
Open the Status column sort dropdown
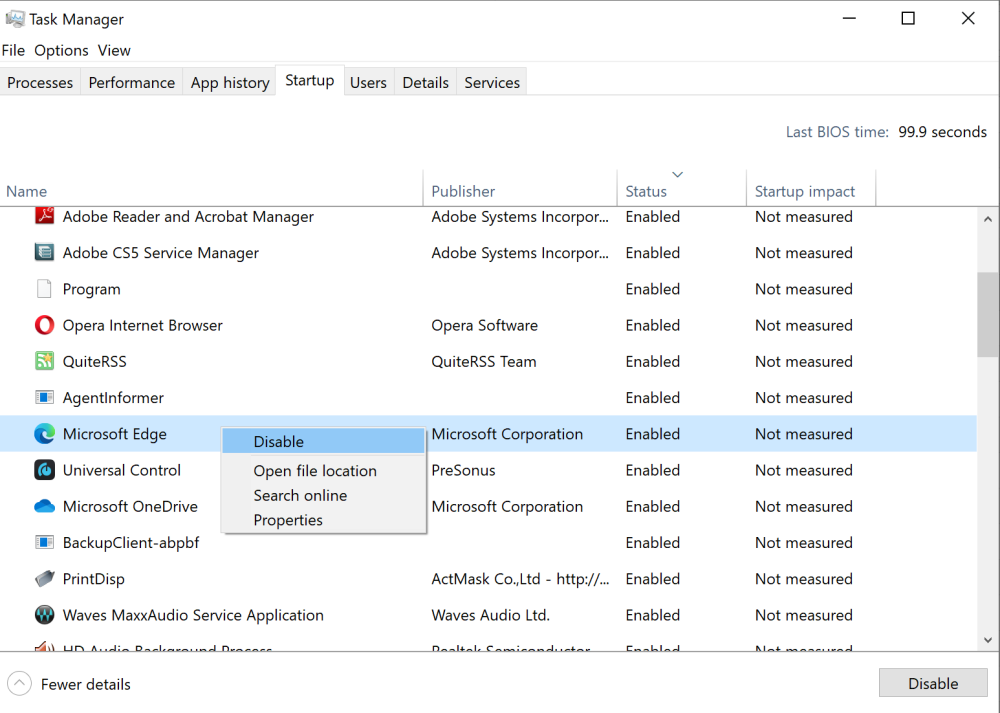pyautogui.click(x=680, y=173)
